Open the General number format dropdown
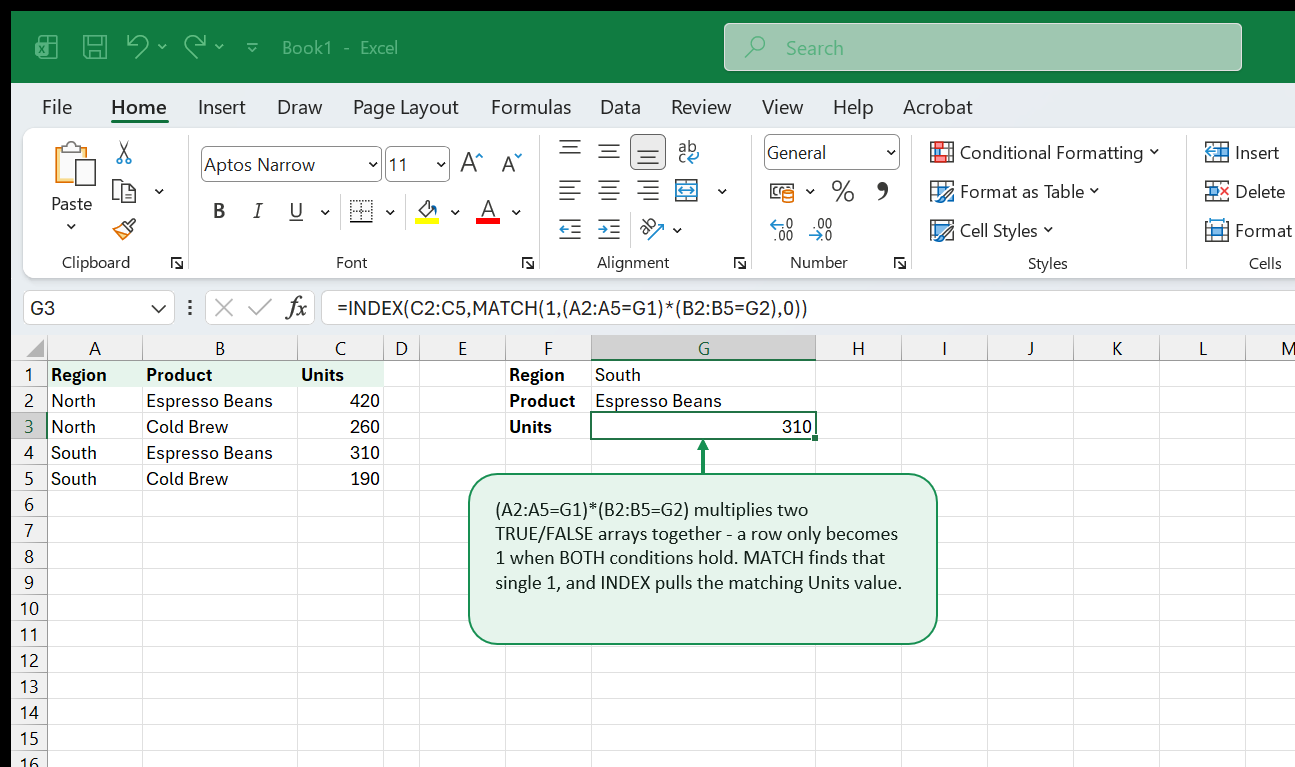 pyautogui.click(x=891, y=153)
